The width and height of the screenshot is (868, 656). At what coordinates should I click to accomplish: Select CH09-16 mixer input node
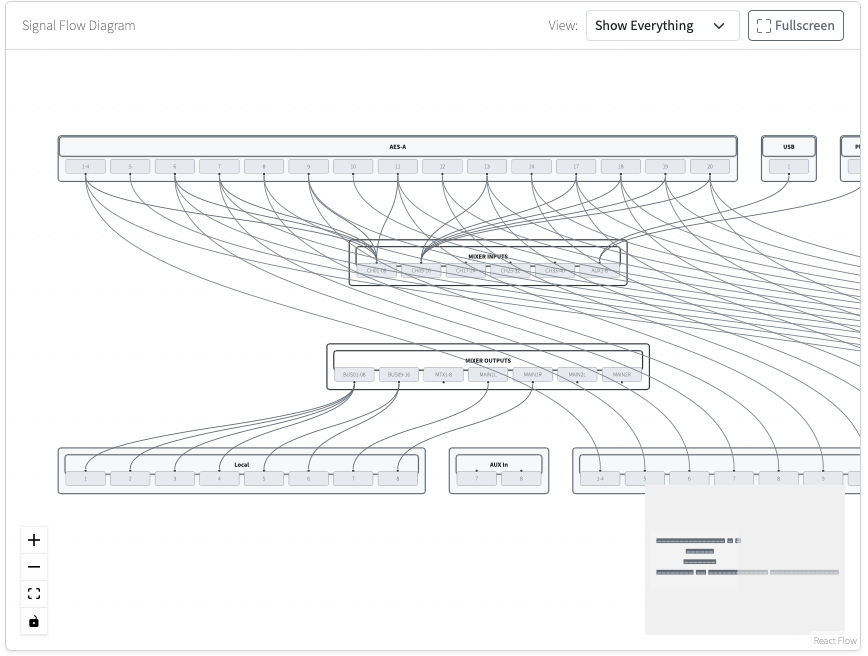tap(421, 271)
